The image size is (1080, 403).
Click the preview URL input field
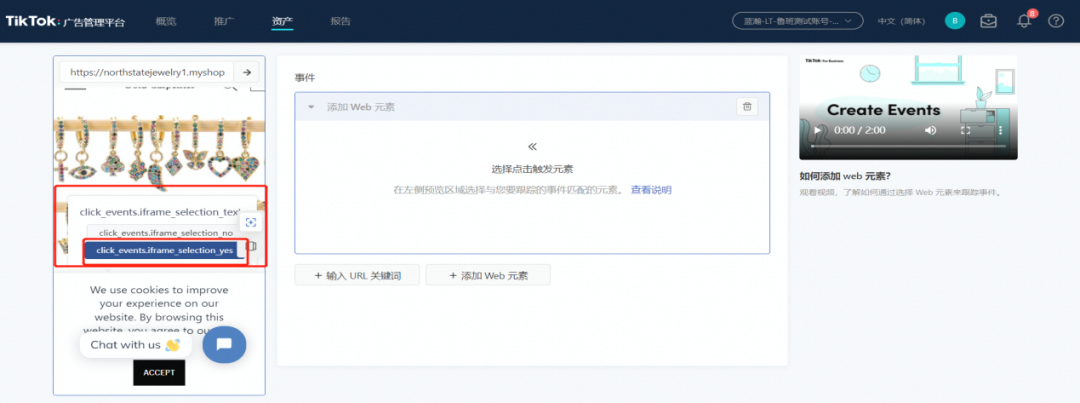[147, 72]
